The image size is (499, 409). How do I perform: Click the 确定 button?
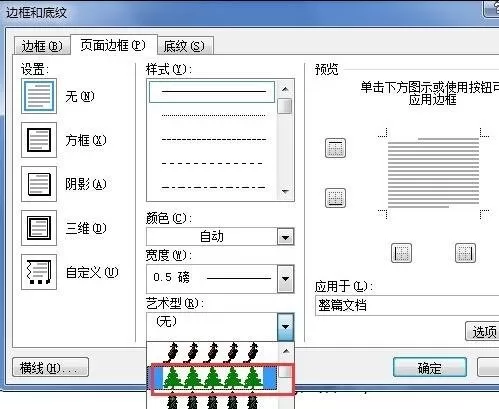click(x=430, y=367)
